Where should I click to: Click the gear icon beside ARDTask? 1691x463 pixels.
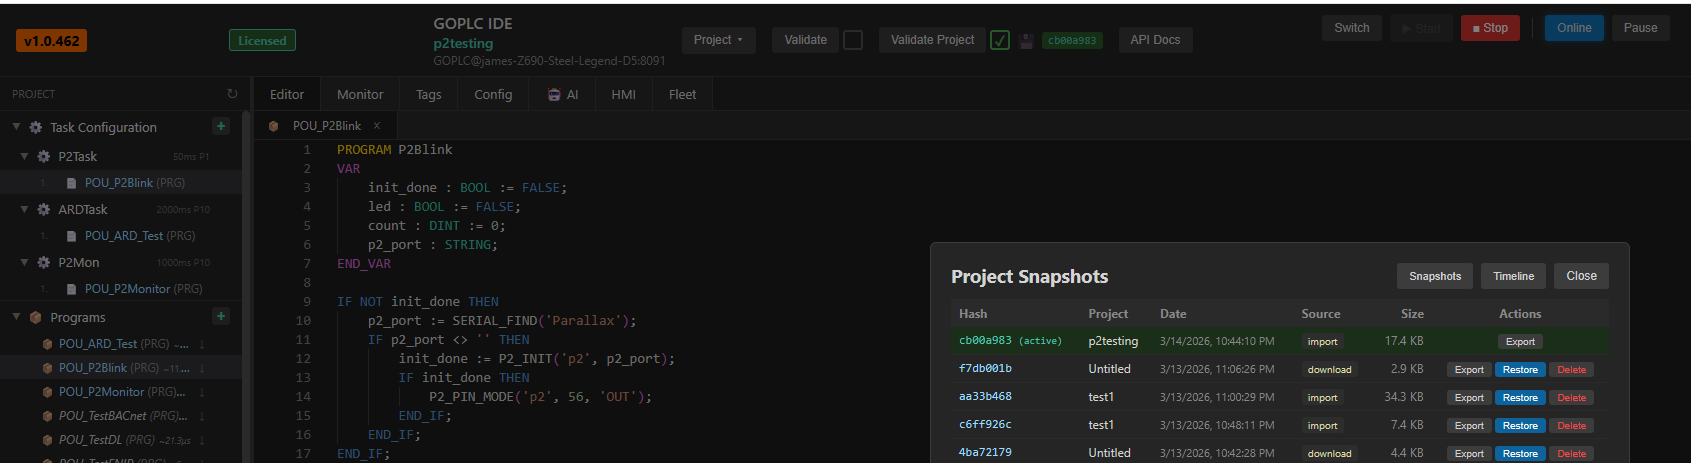(44, 209)
